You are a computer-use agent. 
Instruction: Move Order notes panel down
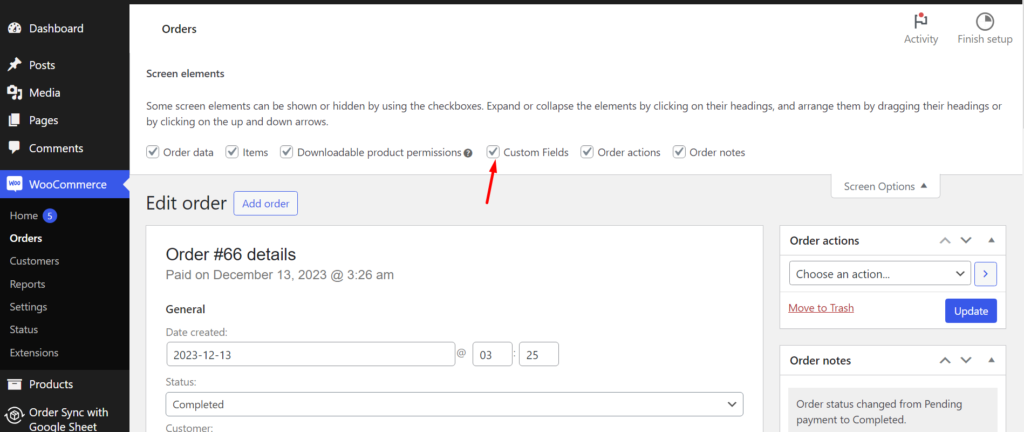pyautogui.click(x=966, y=360)
